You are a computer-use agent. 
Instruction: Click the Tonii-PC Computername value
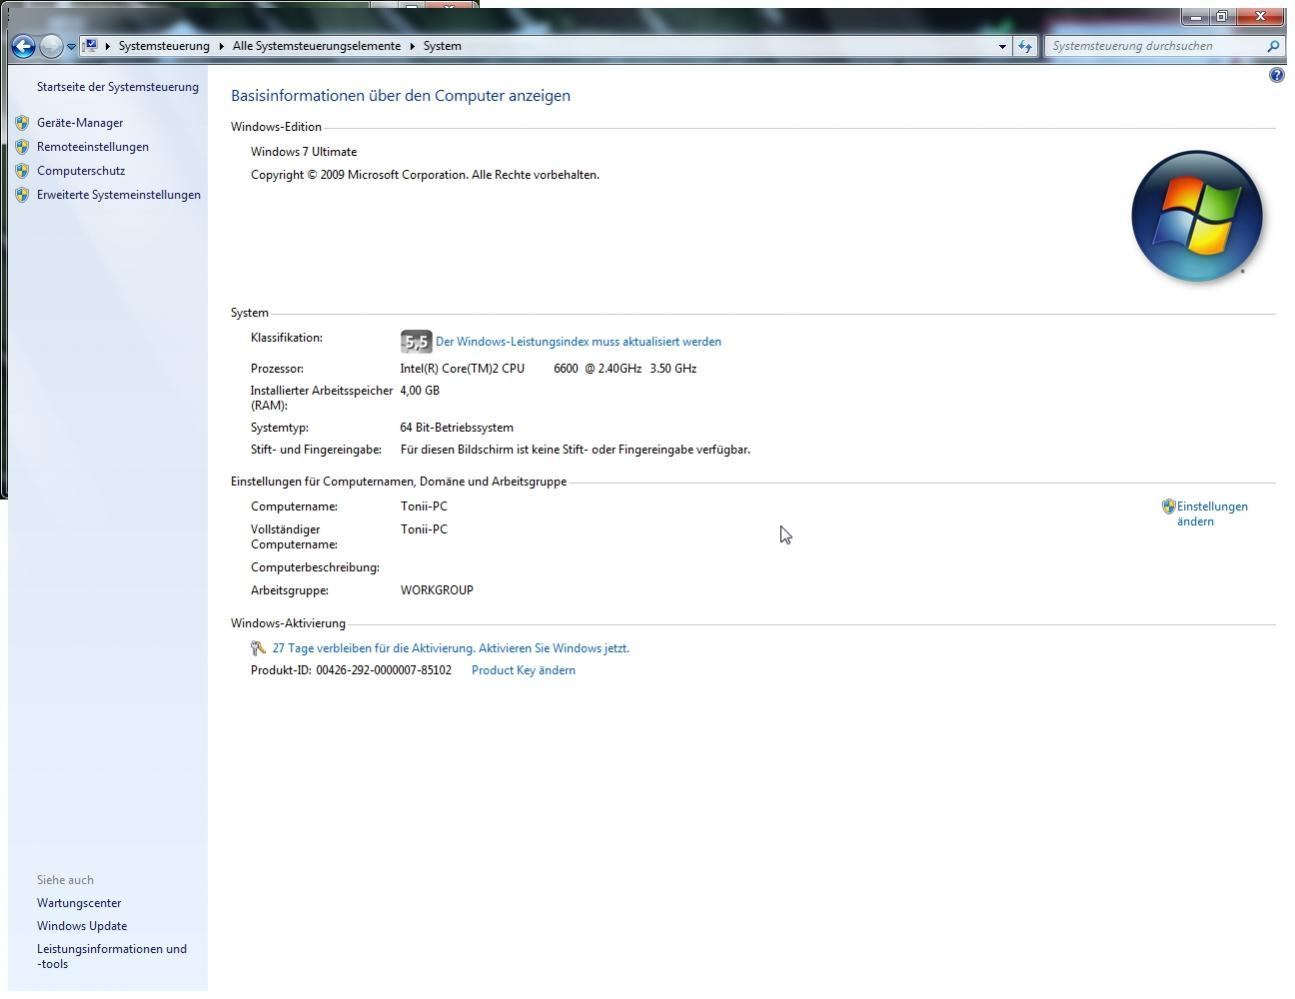pyautogui.click(x=424, y=507)
